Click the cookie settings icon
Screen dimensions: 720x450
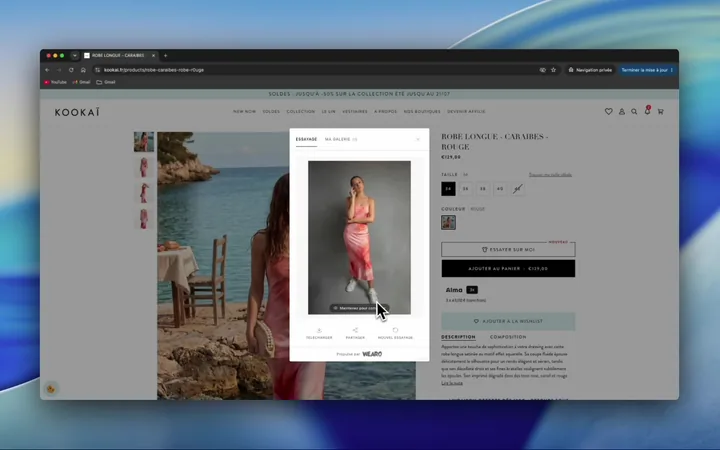click(51, 389)
